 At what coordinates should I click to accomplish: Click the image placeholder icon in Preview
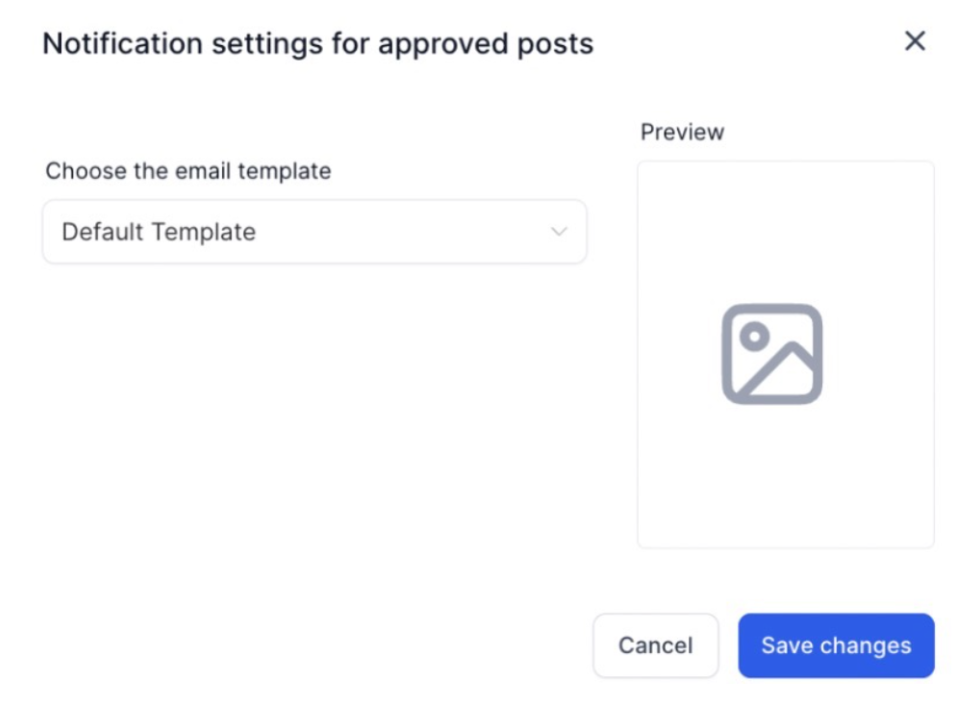(x=772, y=354)
